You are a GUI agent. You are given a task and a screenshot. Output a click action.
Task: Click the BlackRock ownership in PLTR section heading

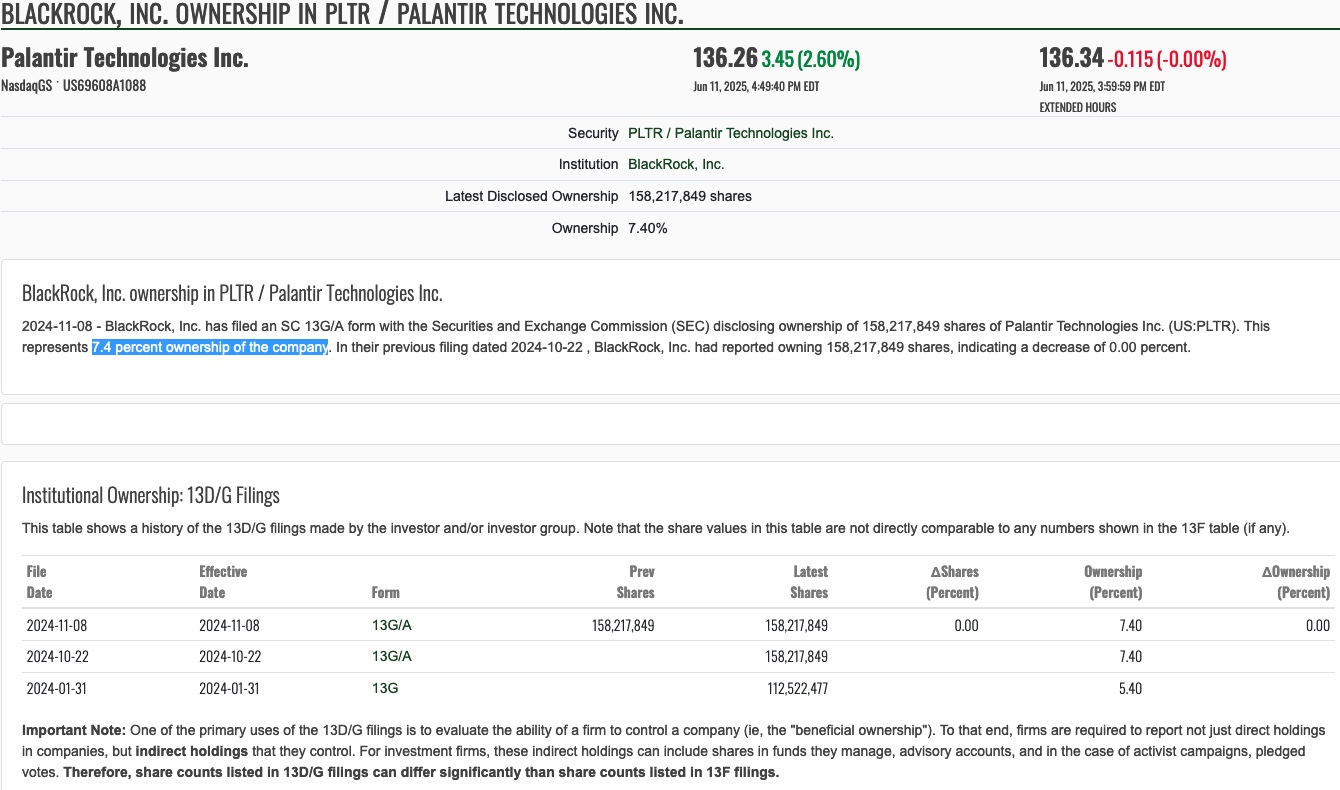[232, 293]
